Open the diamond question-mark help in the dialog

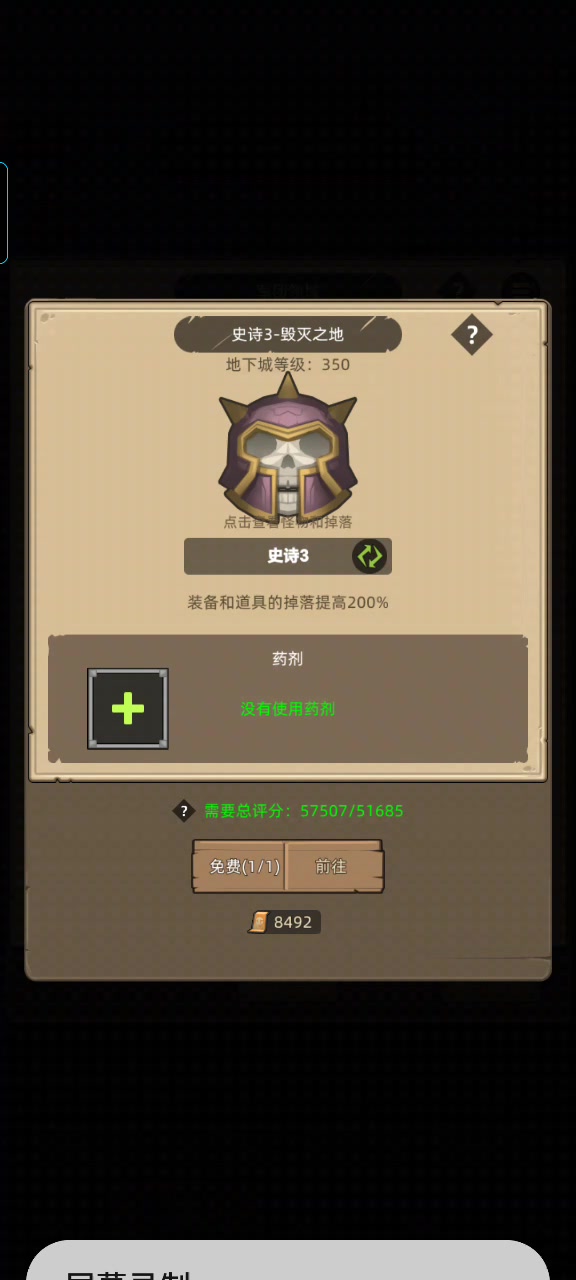click(x=472, y=334)
